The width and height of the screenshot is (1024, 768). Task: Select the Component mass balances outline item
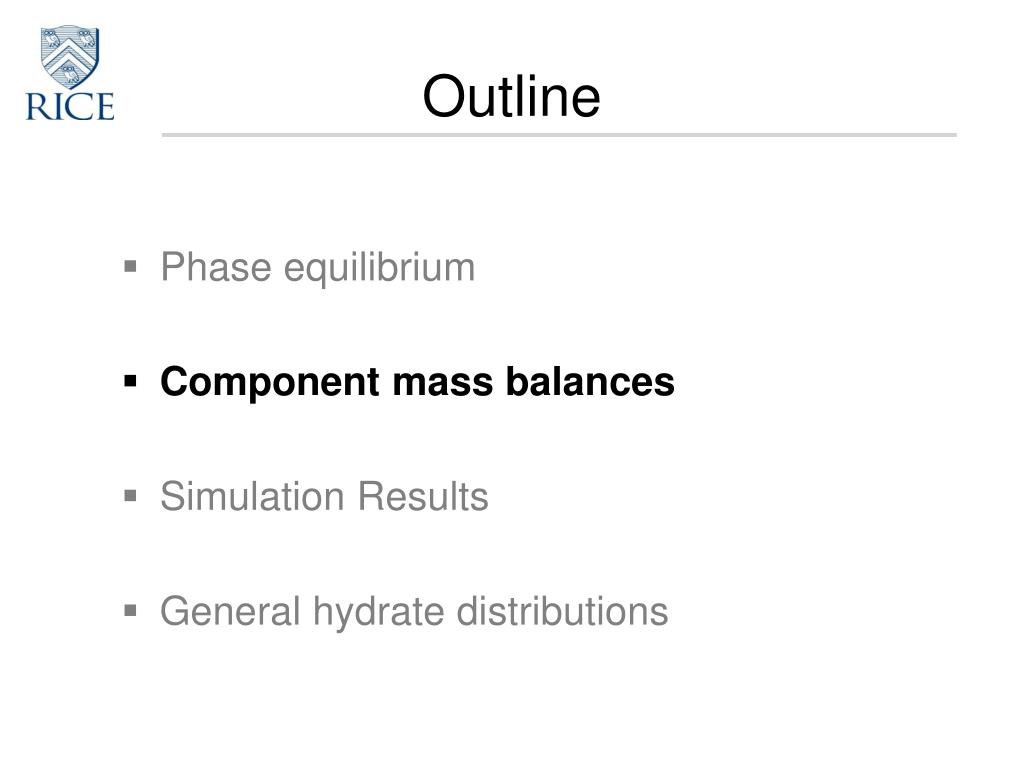coord(417,381)
